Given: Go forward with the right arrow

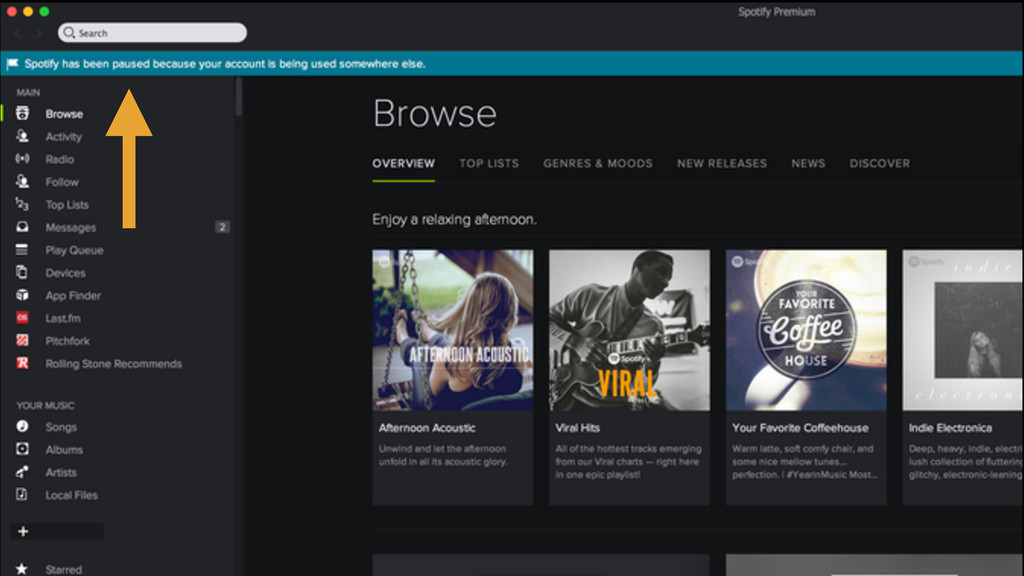Looking at the screenshot, I should click(x=39, y=33).
